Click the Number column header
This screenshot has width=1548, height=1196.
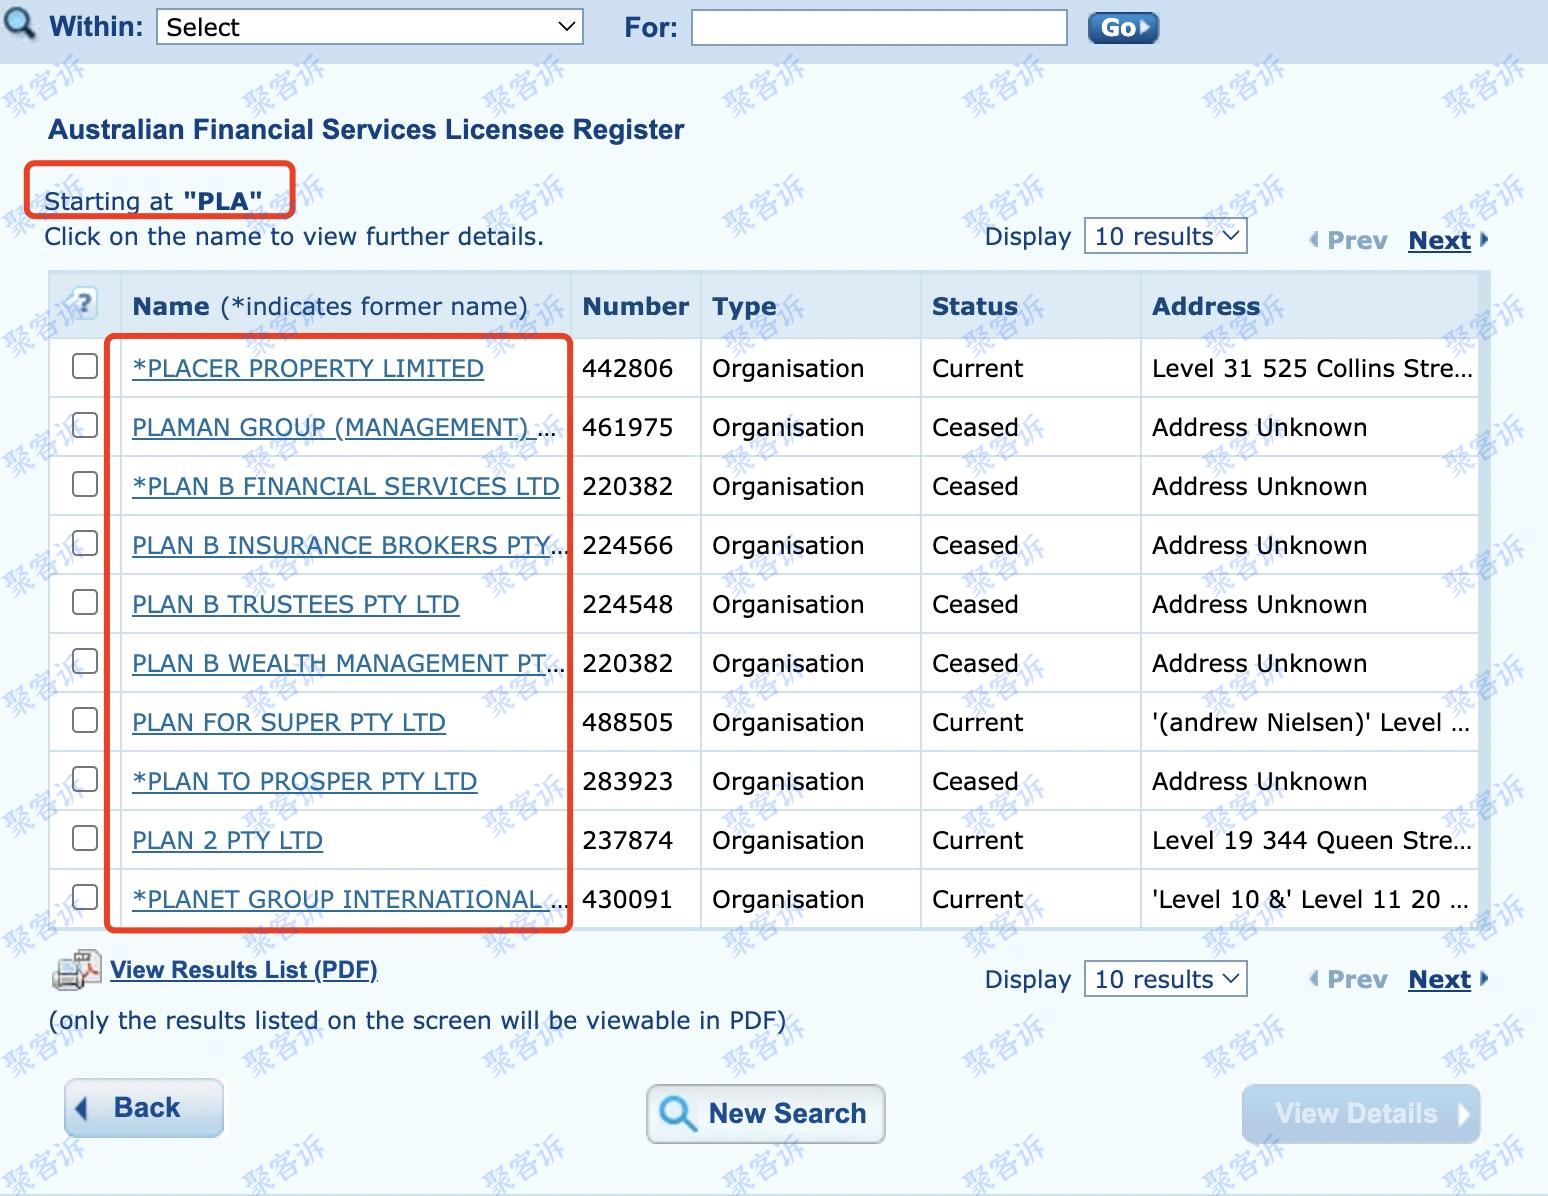(636, 306)
